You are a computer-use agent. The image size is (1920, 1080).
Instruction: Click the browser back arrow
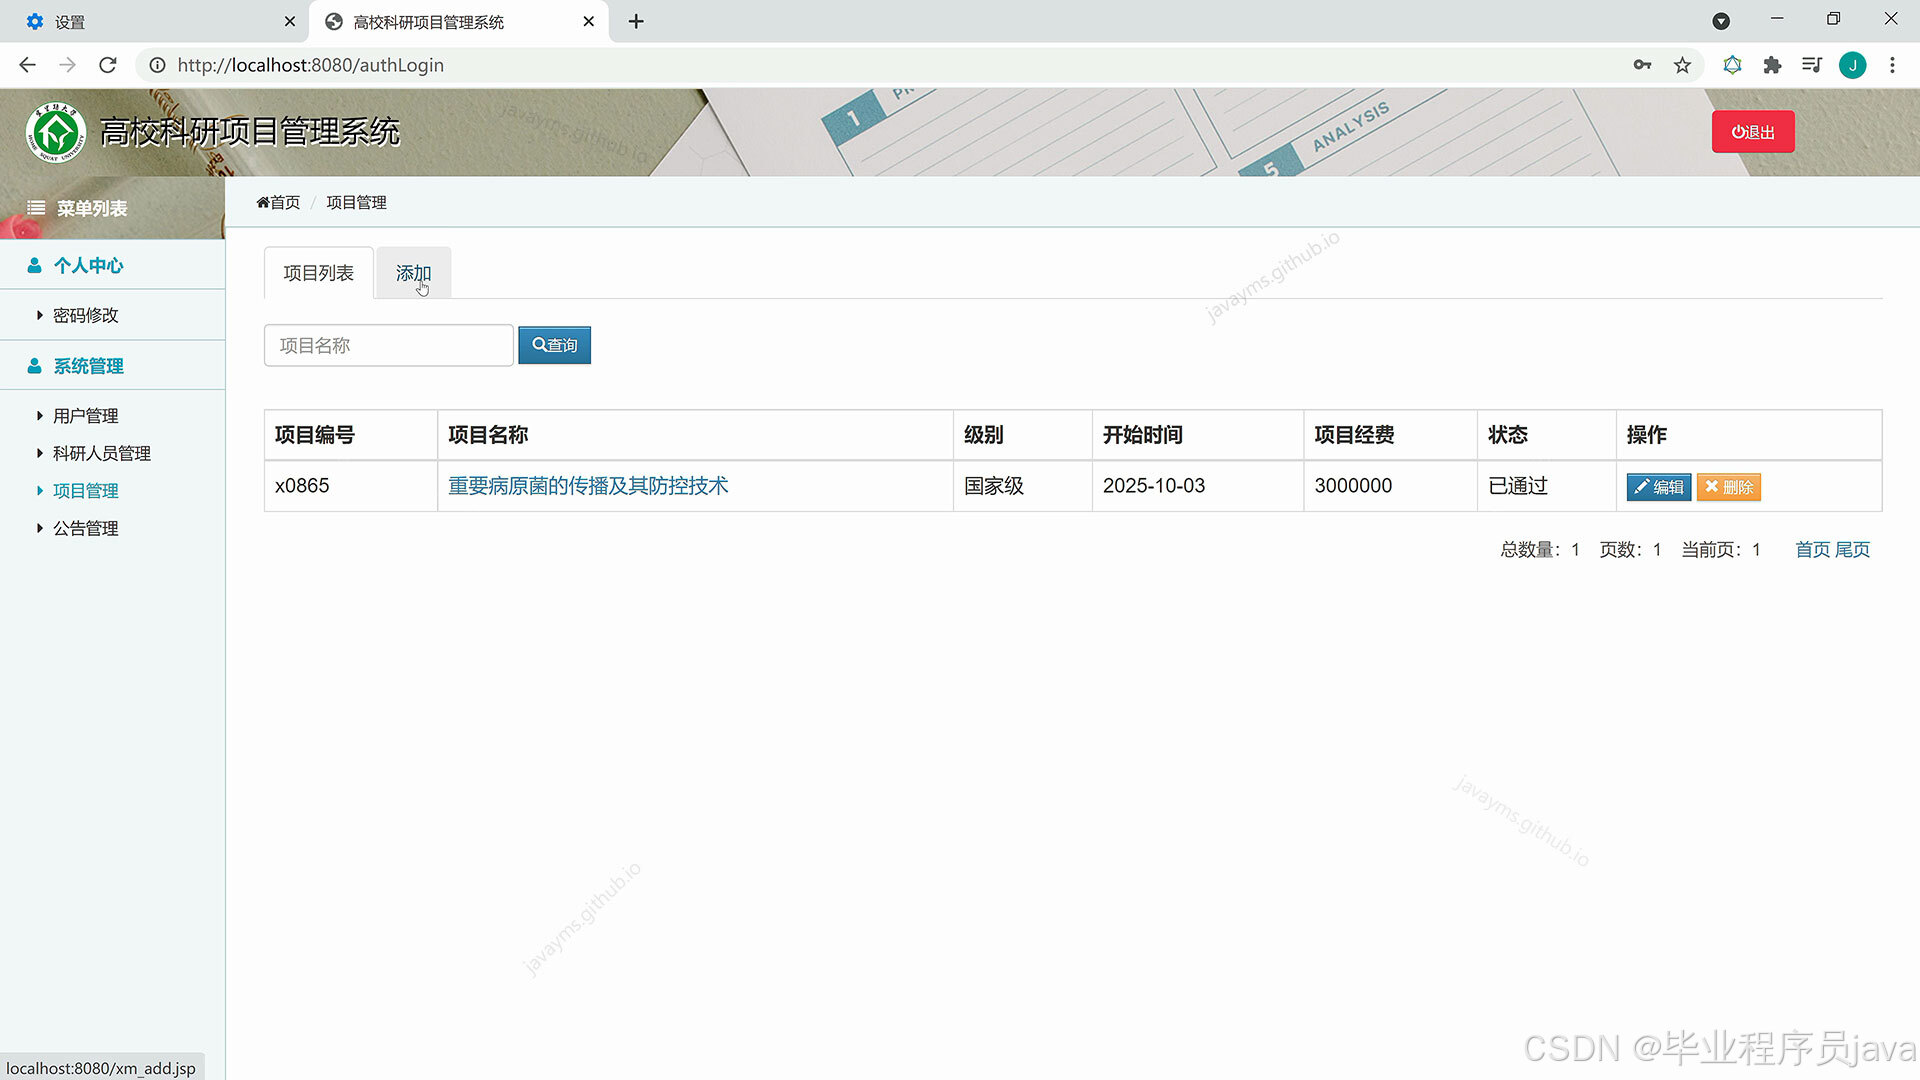coord(27,65)
